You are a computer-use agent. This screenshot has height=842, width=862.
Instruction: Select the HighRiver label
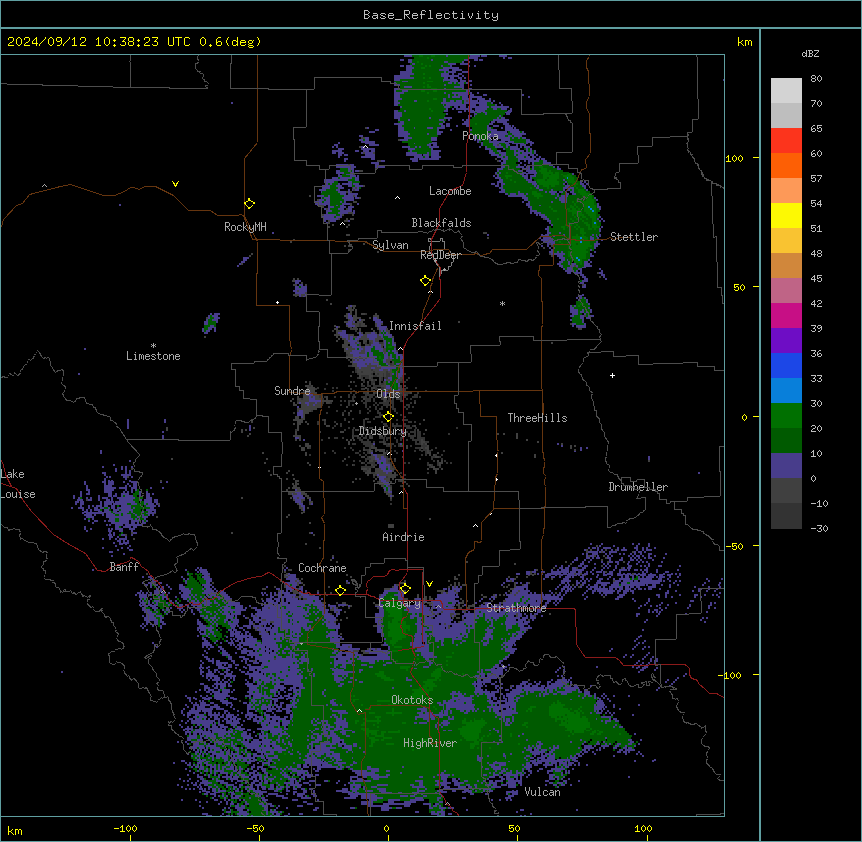pyautogui.click(x=430, y=743)
